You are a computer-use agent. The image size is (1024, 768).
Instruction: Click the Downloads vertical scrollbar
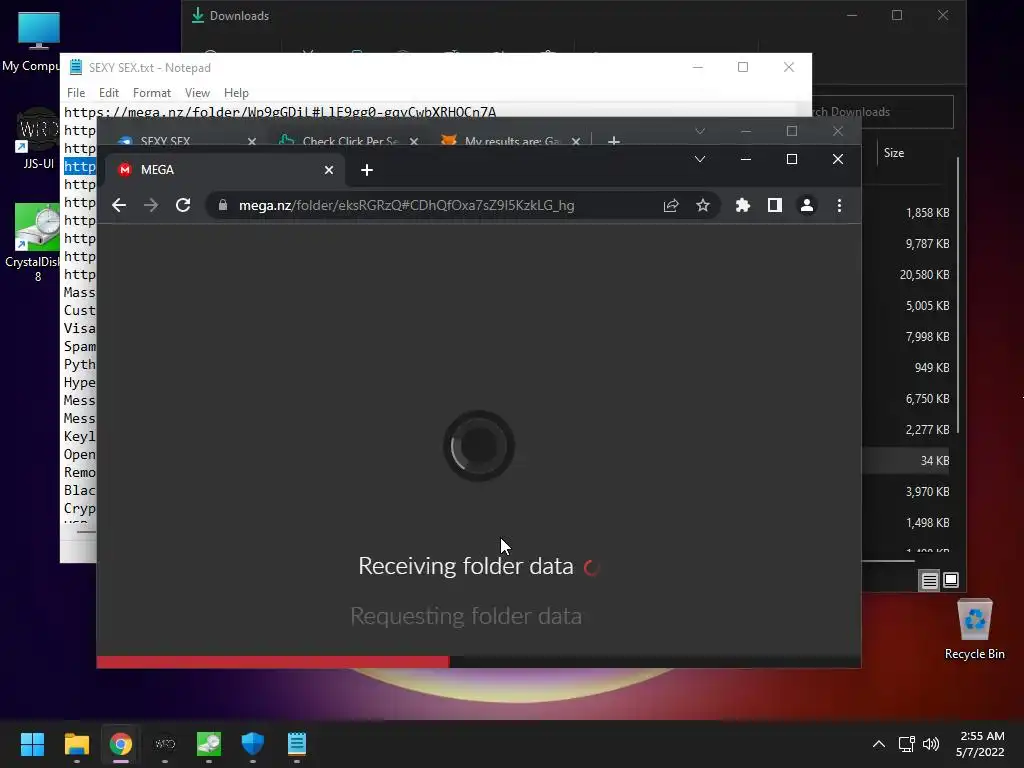click(958, 294)
